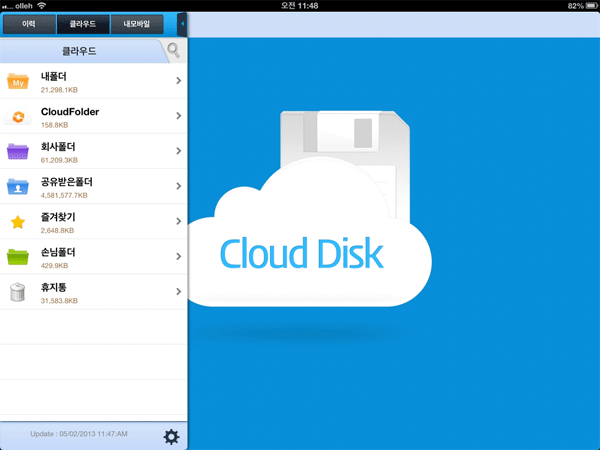Image resolution: width=600 pixels, height=450 pixels.
Task: Click the purple 회사폴더 folder icon
Action: (x=18, y=152)
